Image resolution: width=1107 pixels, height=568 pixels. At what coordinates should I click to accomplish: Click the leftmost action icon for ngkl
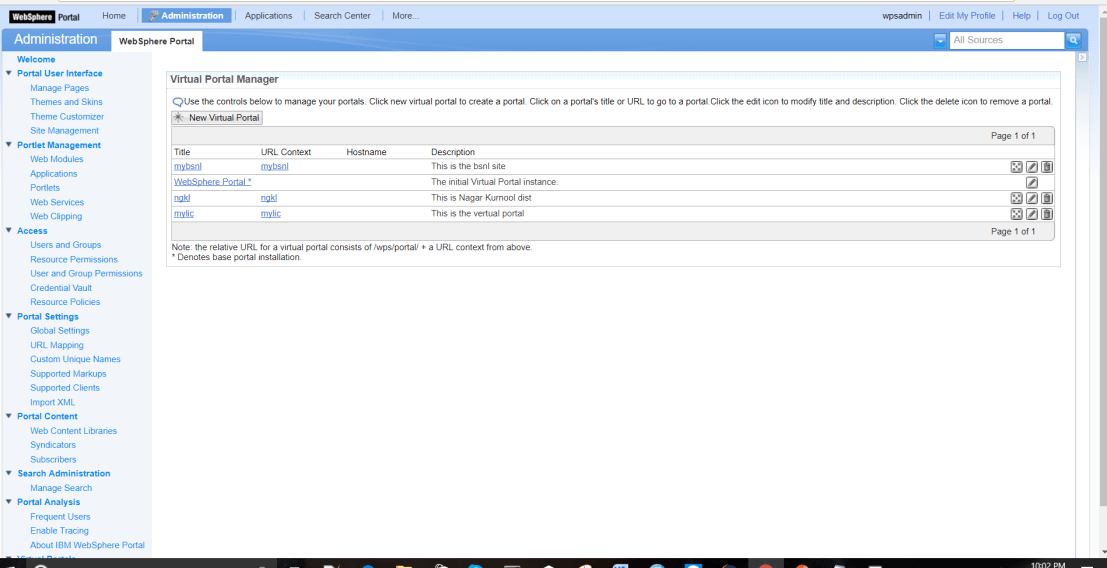pos(1016,198)
